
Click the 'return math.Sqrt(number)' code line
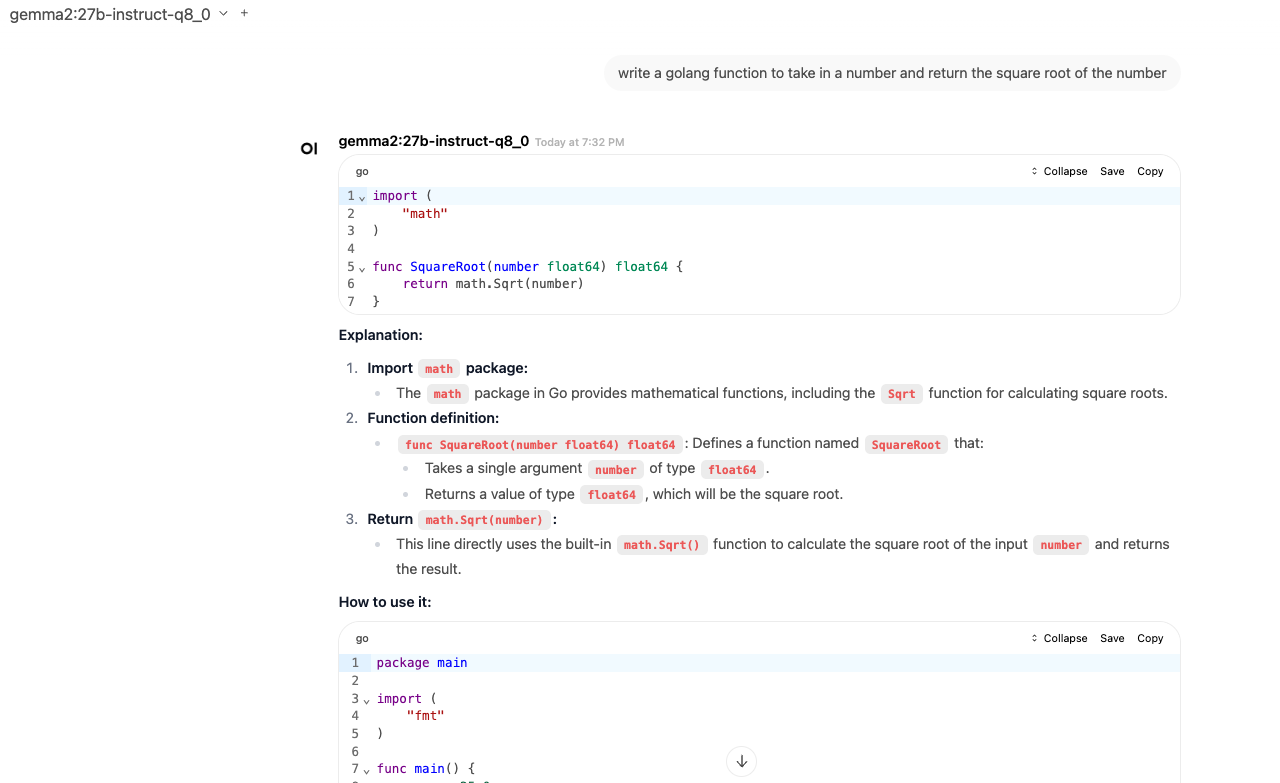coord(493,284)
